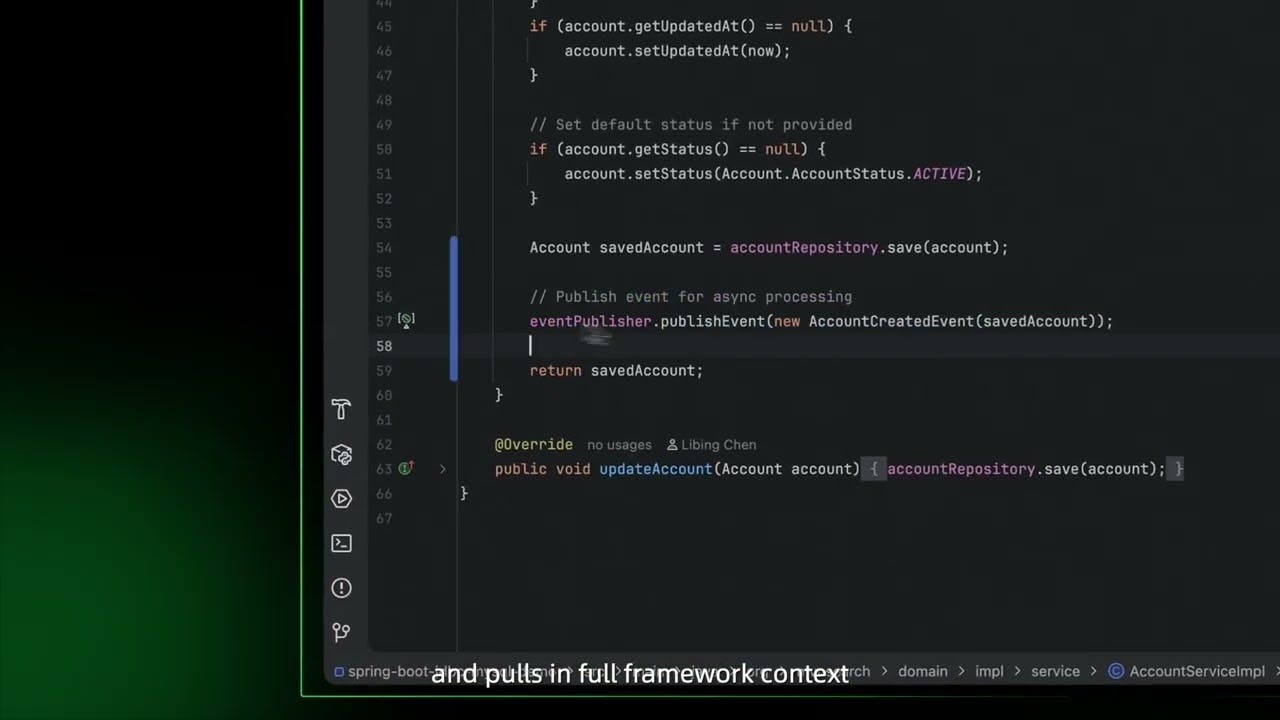Click 'AccountCreatedEvent' on line 57
This screenshot has height=720, width=1280.
coord(891,321)
